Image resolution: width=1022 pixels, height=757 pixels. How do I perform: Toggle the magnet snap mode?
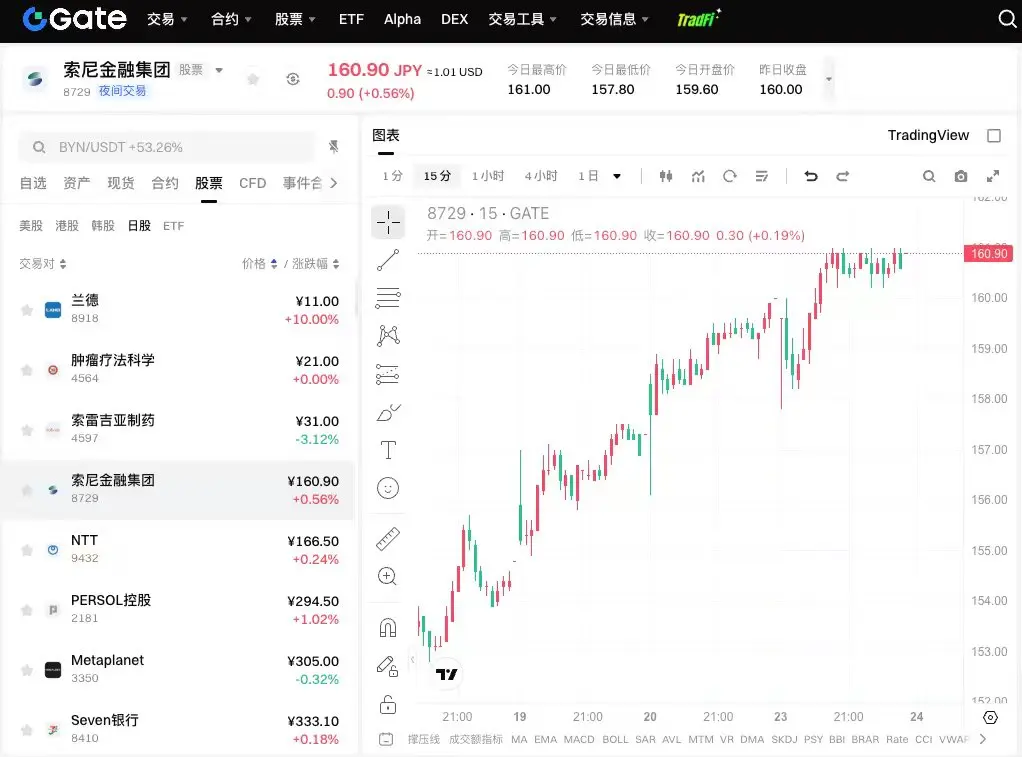pos(388,627)
